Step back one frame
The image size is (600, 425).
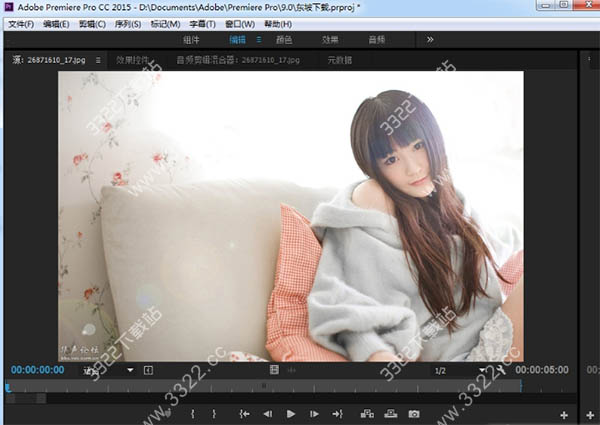268,414
